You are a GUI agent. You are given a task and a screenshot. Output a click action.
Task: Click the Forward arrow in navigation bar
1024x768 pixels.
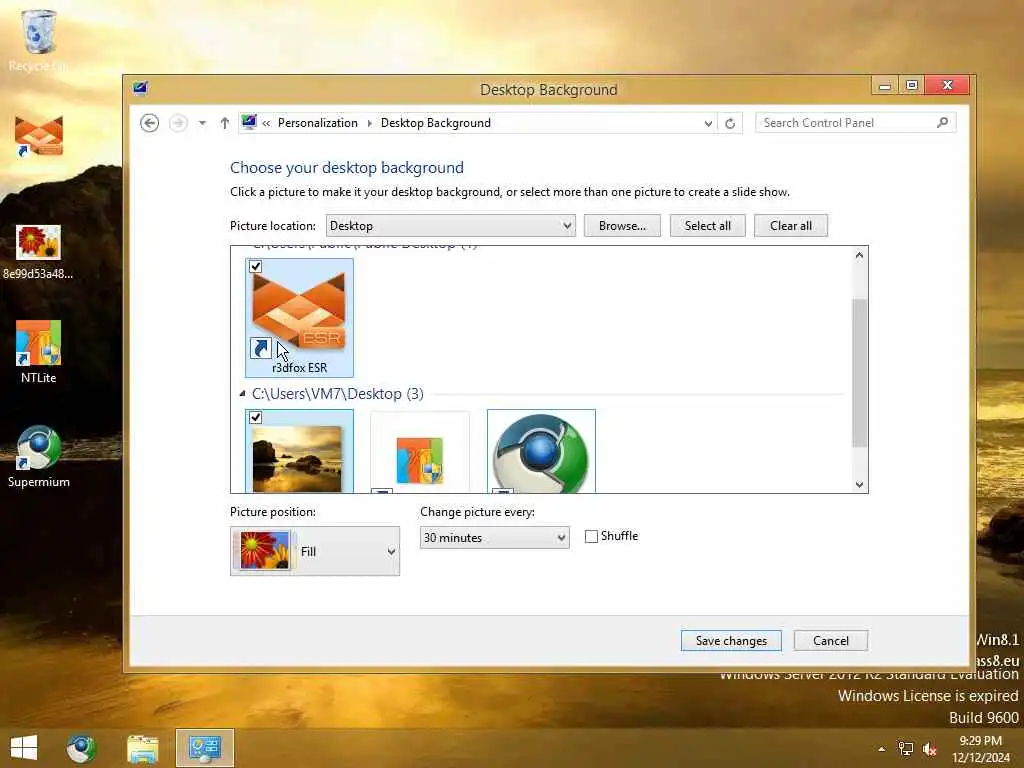(x=178, y=123)
